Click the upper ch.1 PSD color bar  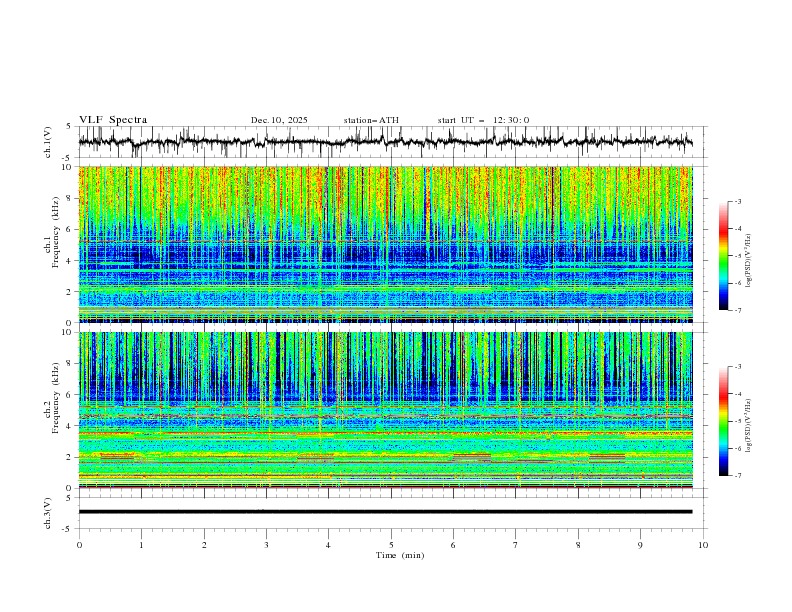coord(724,256)
